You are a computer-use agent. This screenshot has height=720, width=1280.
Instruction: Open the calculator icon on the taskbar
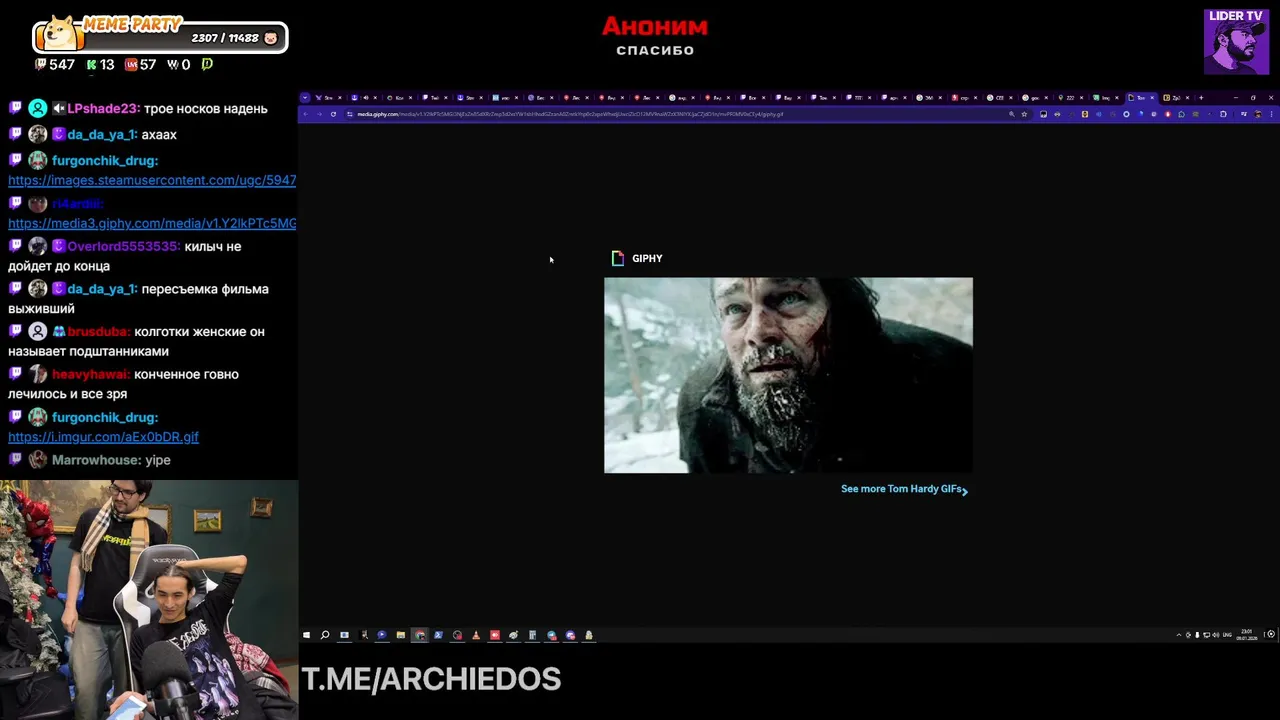coord(533,635)
